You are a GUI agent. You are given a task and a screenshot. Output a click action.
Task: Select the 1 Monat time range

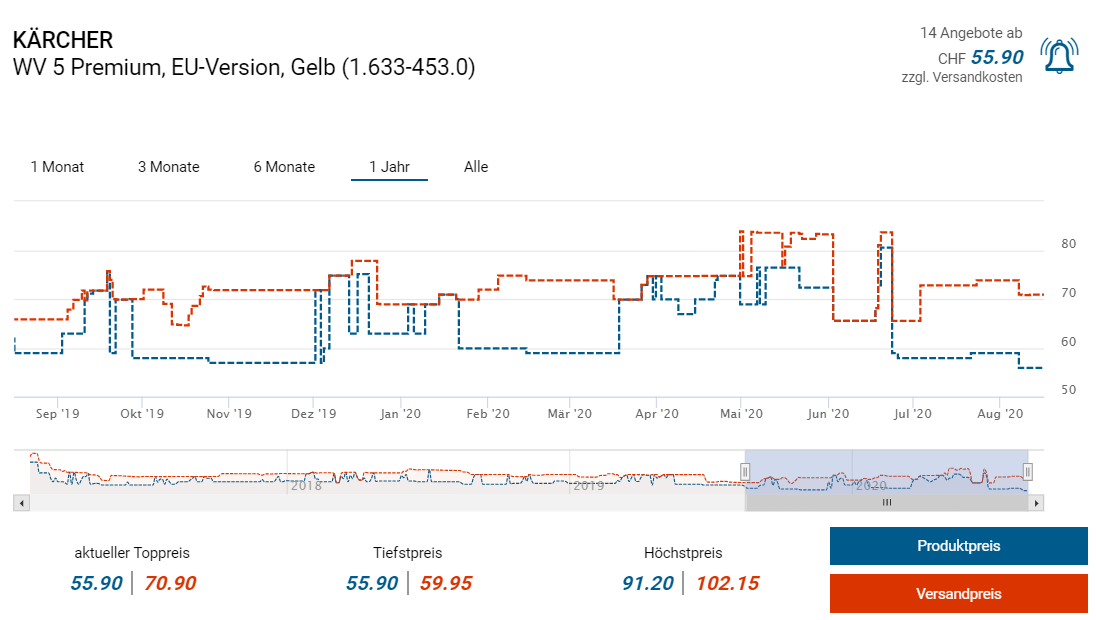(57, 167)
